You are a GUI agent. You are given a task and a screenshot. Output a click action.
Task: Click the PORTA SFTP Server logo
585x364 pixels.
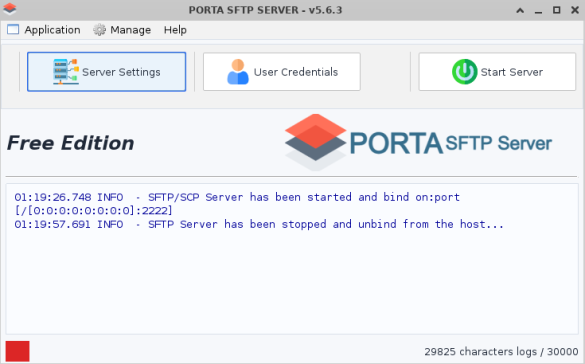tap(418, 142)
